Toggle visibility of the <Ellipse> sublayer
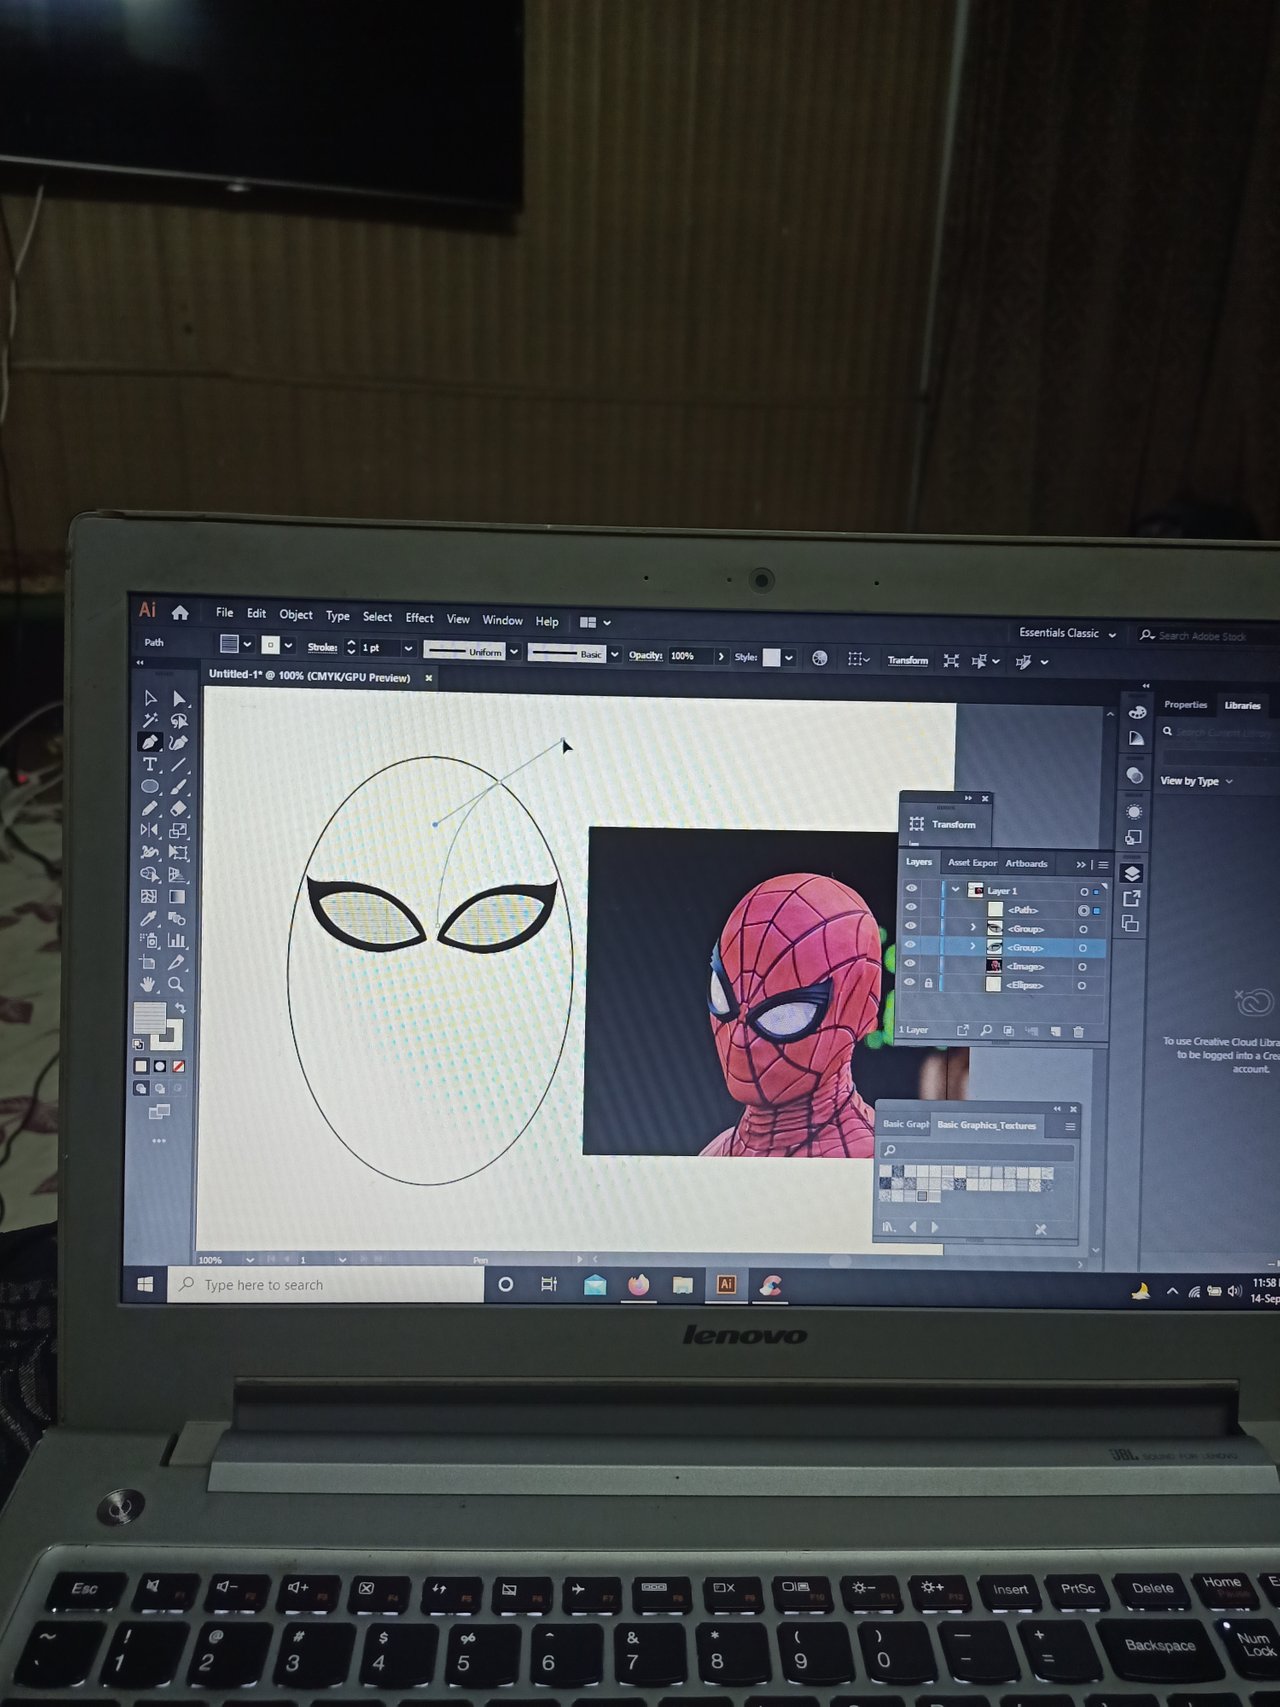The image size is (1280, 1707). click(909, 982)
